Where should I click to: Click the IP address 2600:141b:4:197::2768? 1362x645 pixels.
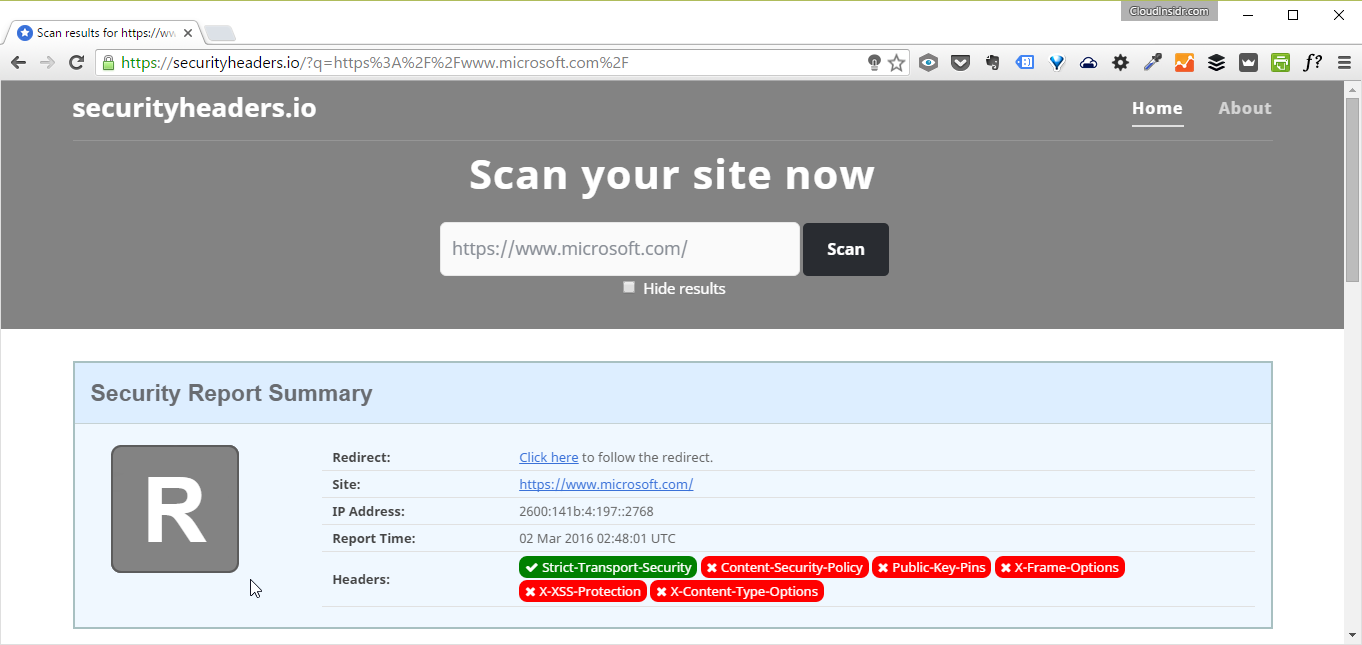586,511
